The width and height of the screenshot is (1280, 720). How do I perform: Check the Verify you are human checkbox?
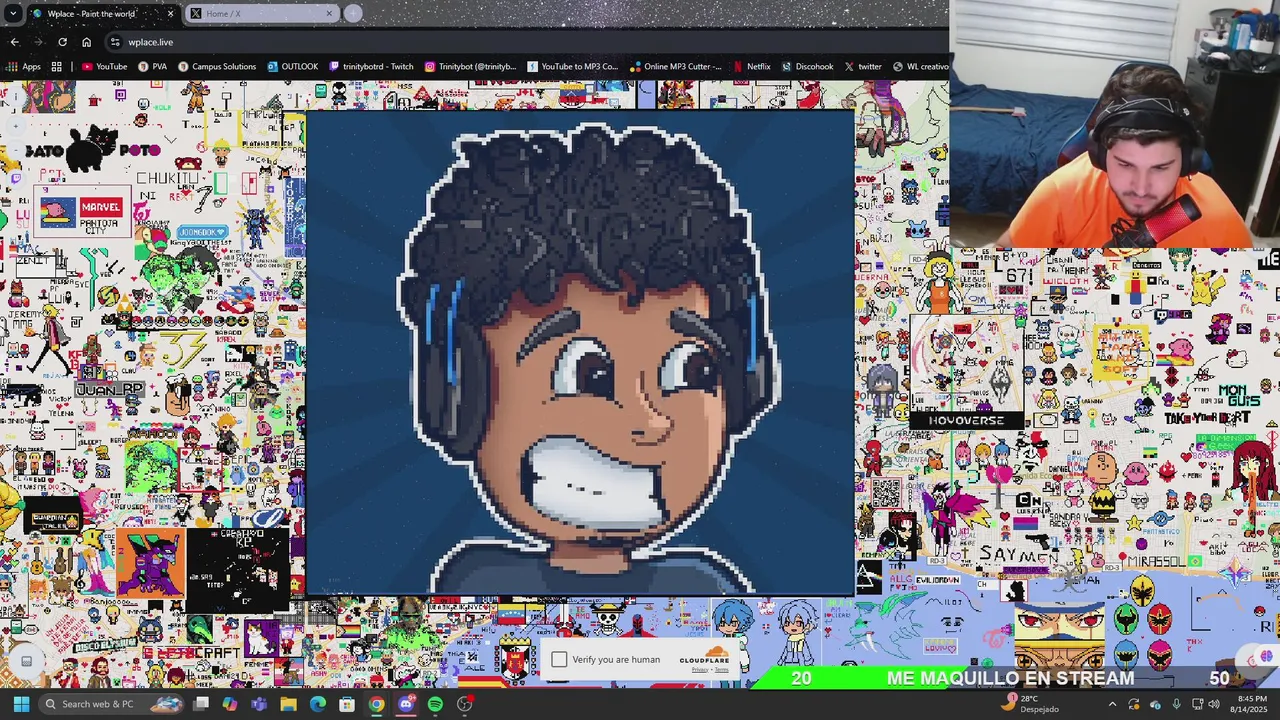point(559,660)
